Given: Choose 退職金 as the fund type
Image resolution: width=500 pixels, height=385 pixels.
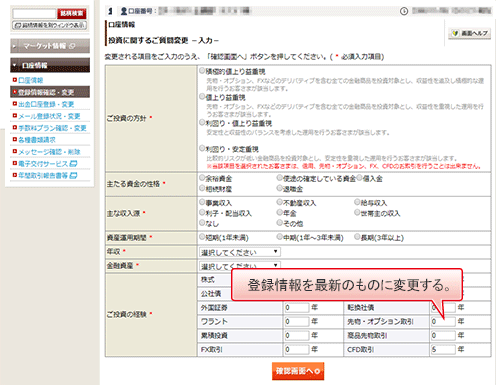Looking at the screenshot, I should 280,188.
